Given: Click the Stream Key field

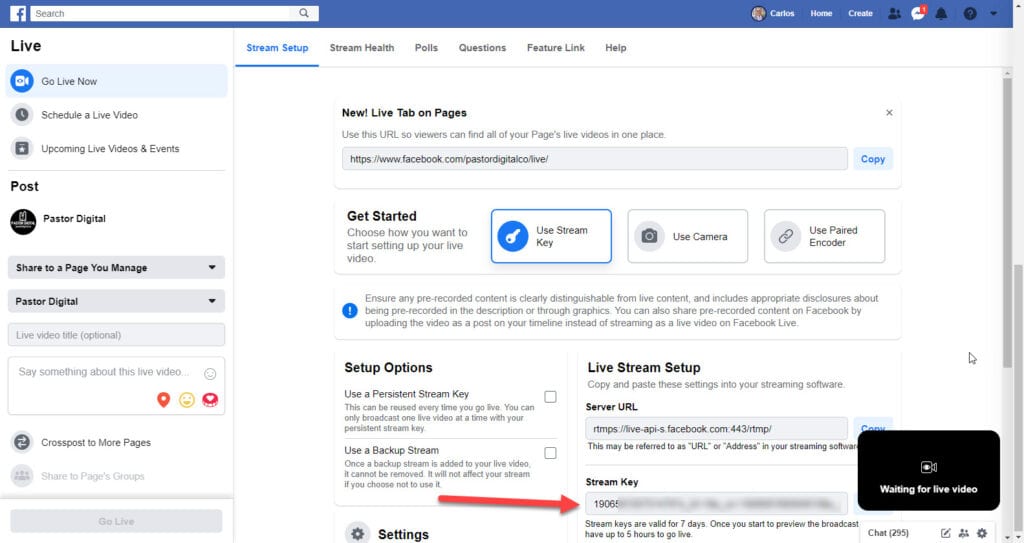Looking at the screenshot, I should [x=716, y=504].
